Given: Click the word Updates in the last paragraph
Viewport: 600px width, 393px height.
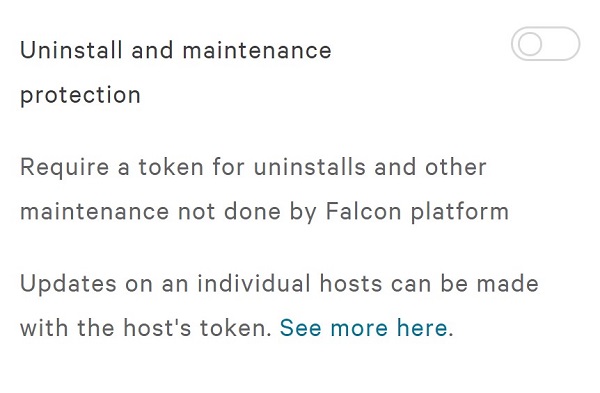Looking at the screenshot, I should coord(68,284).
